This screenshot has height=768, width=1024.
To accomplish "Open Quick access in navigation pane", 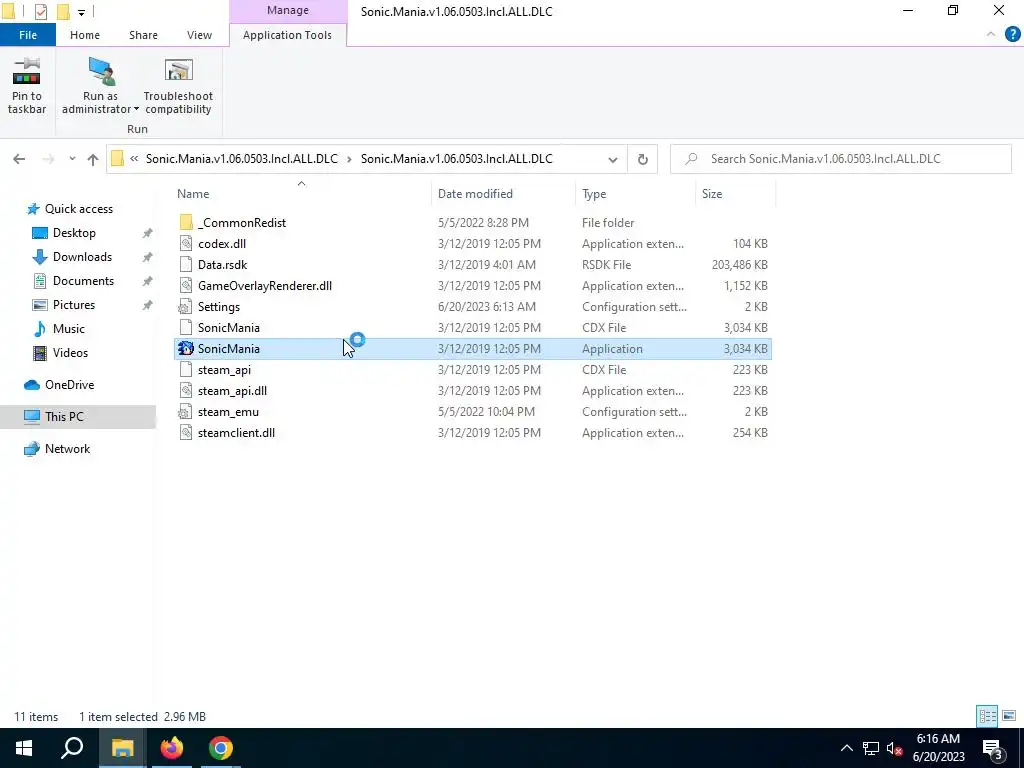I will tap(78, 209).
